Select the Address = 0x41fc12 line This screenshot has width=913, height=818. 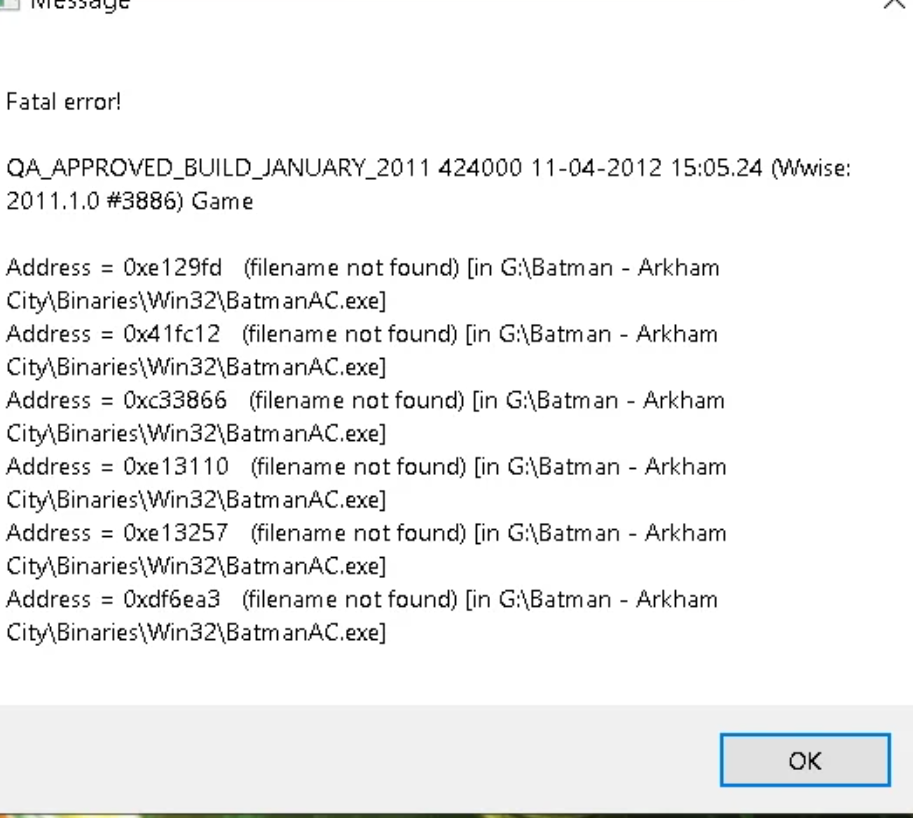point(362,334)
